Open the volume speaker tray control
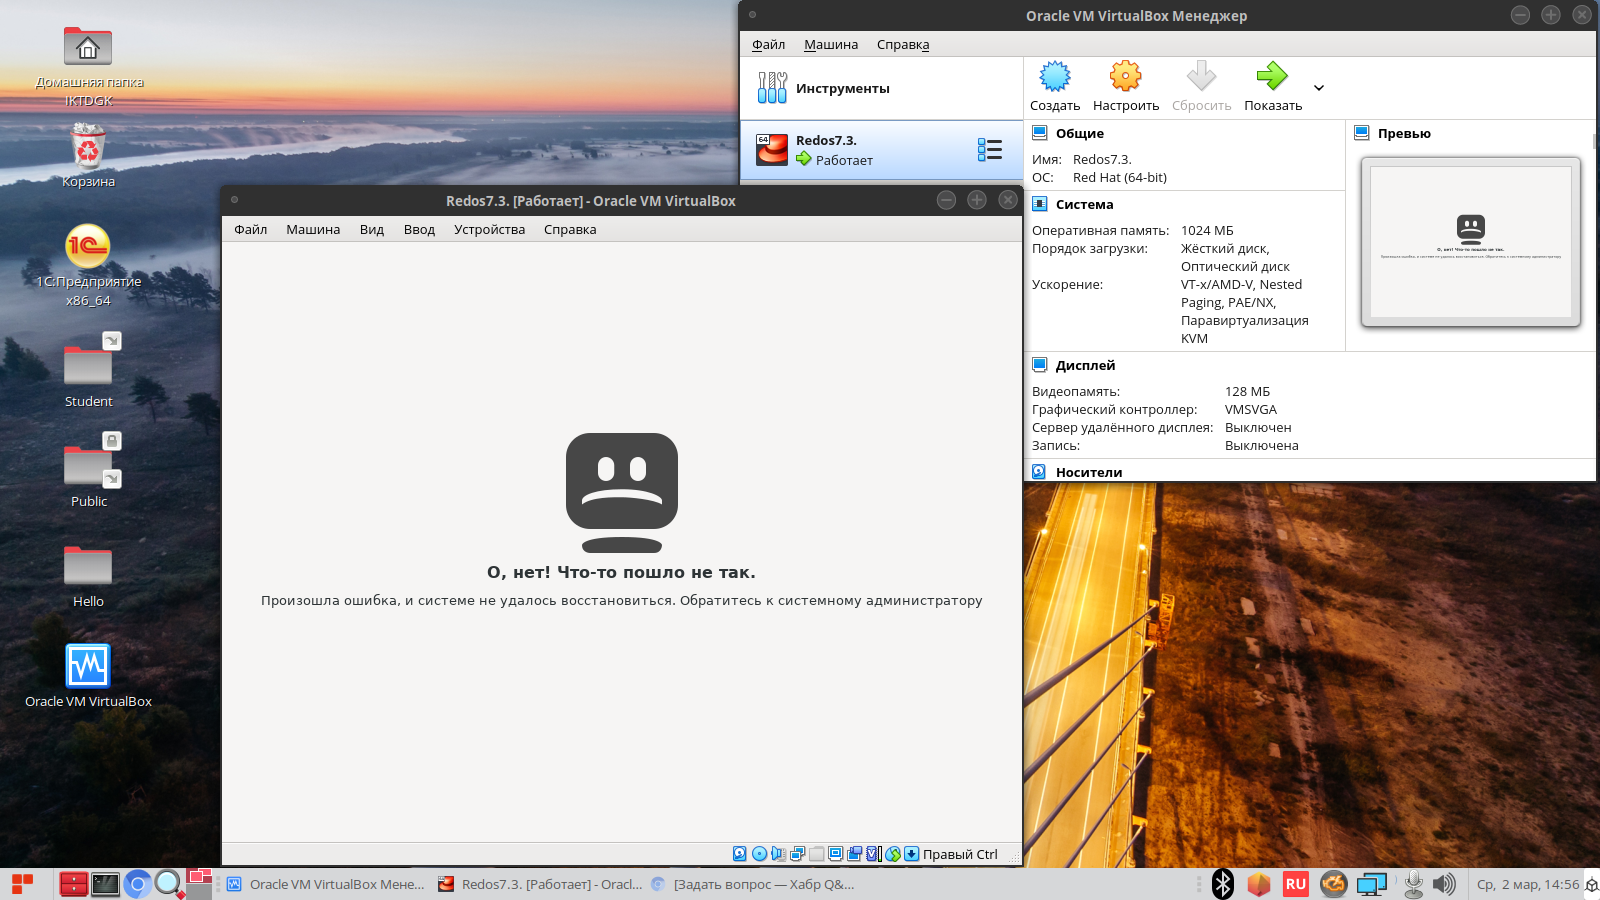This screenshot has height=900, width=1600. tap(1444, 884)
